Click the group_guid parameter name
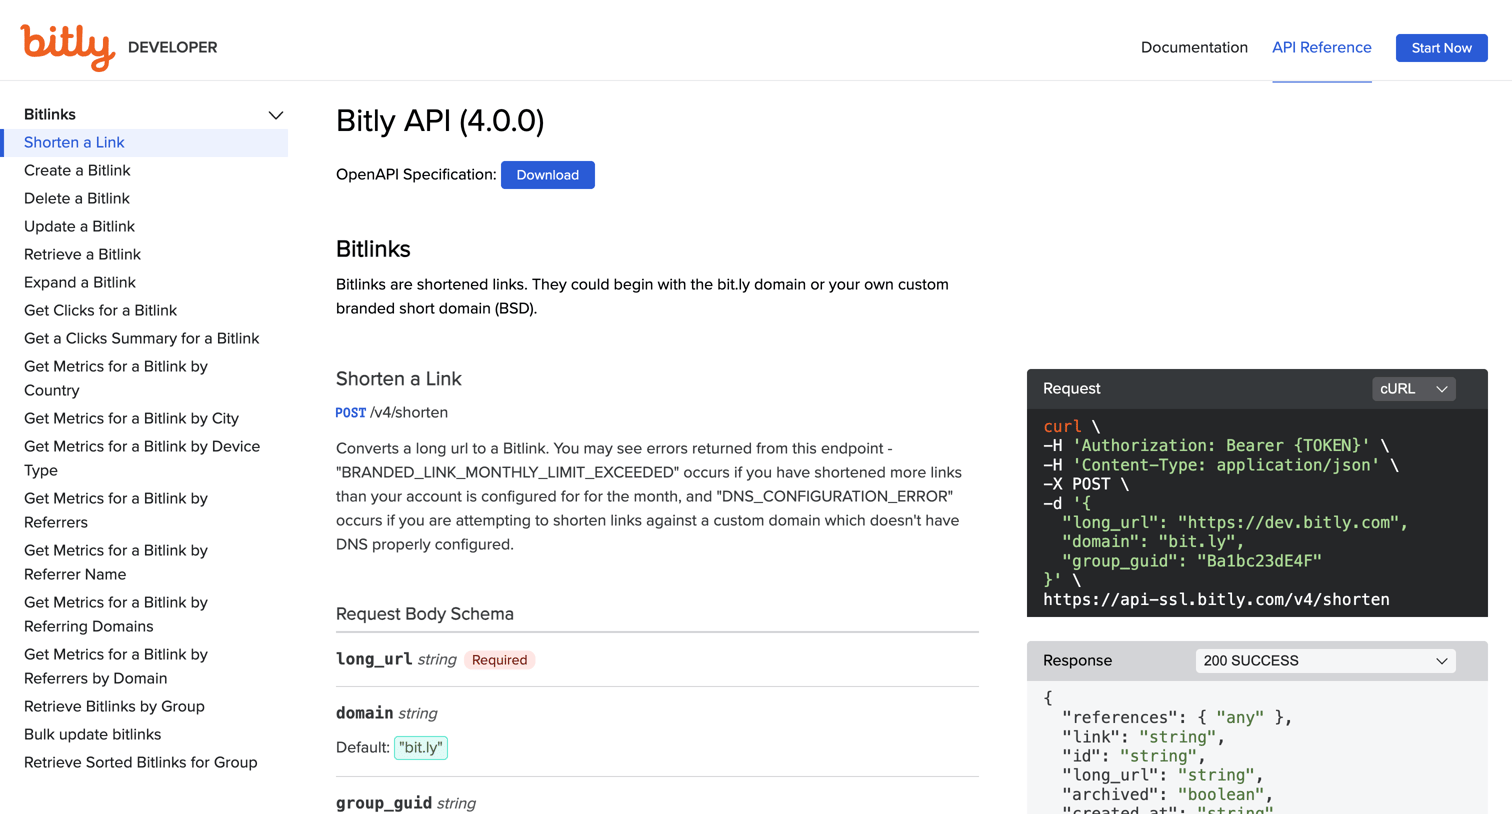This screenshot has width=1512, height=814. (384, 803)
